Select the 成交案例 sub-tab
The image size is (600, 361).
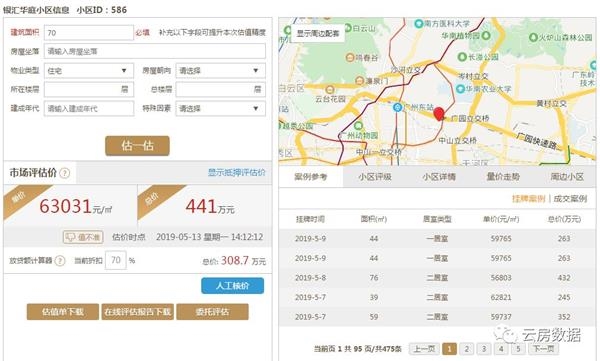pos(570,199)
